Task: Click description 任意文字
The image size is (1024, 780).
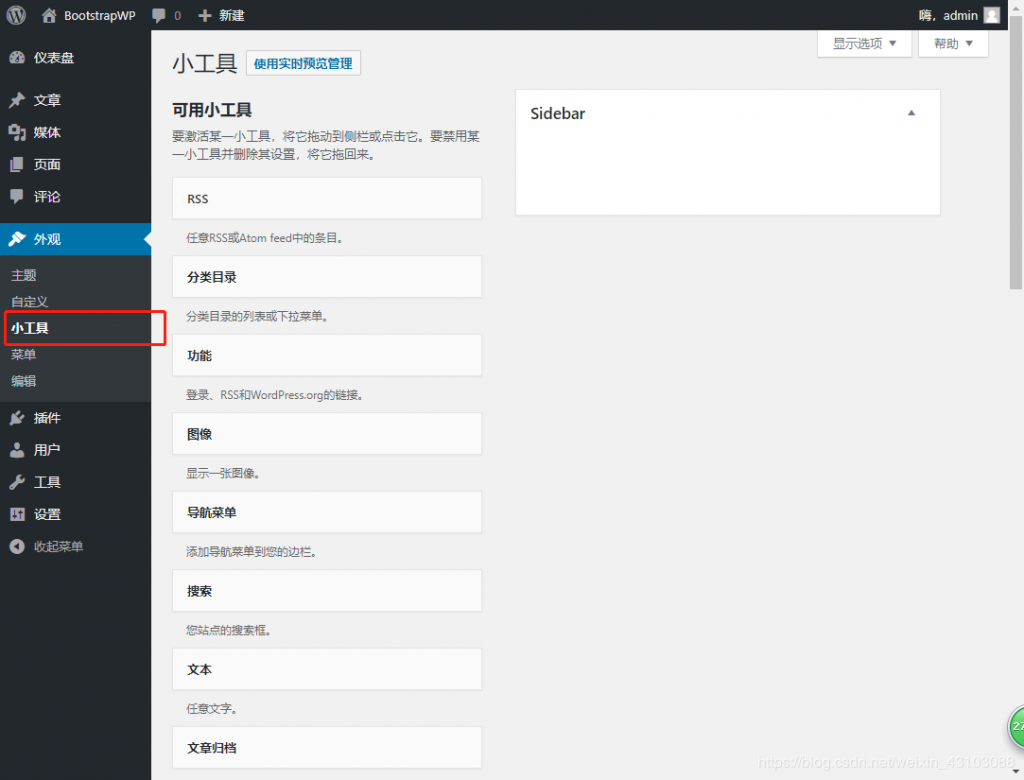Action: point(211,708)
